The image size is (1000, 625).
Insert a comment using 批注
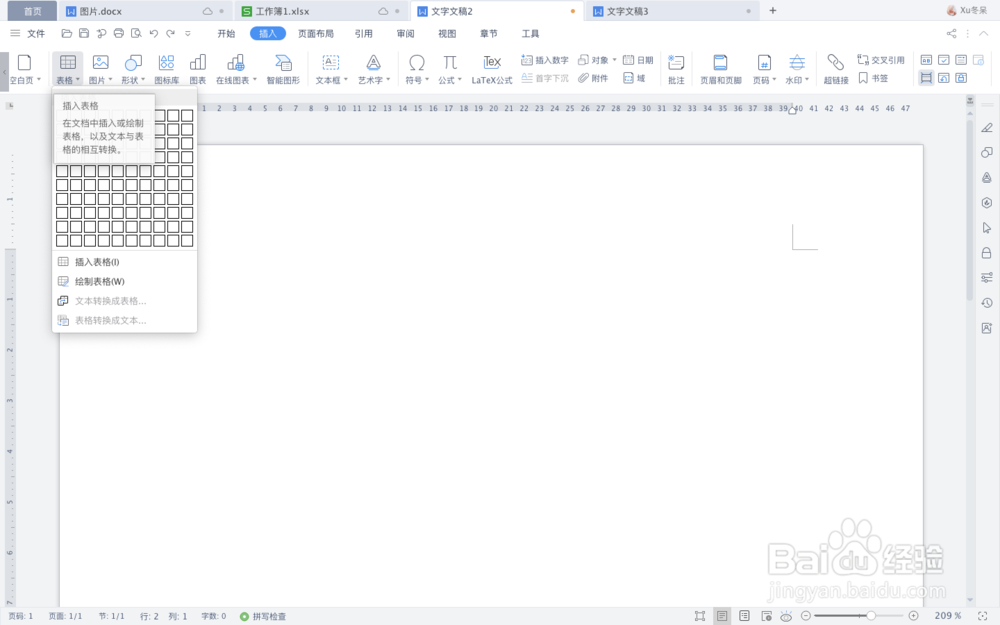click(675, 68)
